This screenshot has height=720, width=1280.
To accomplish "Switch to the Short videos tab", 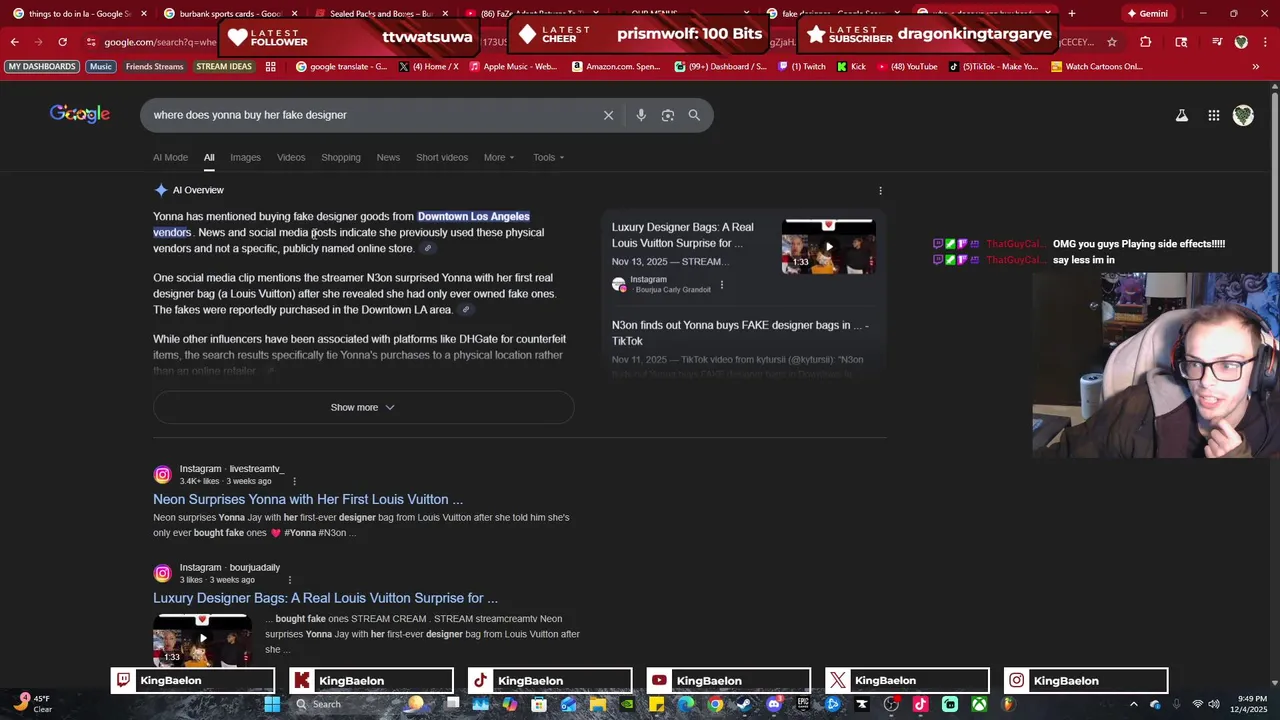I will click(x=442, y=157).
